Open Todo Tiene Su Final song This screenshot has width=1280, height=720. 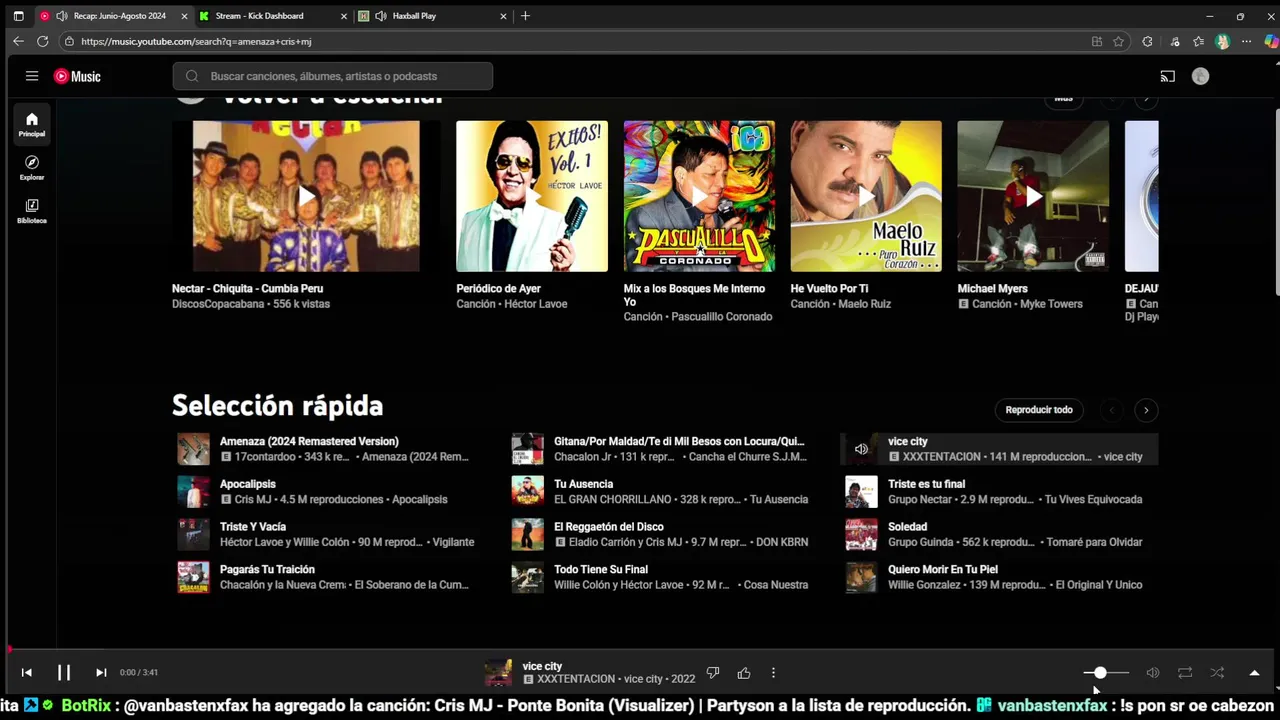coord(601,570)
